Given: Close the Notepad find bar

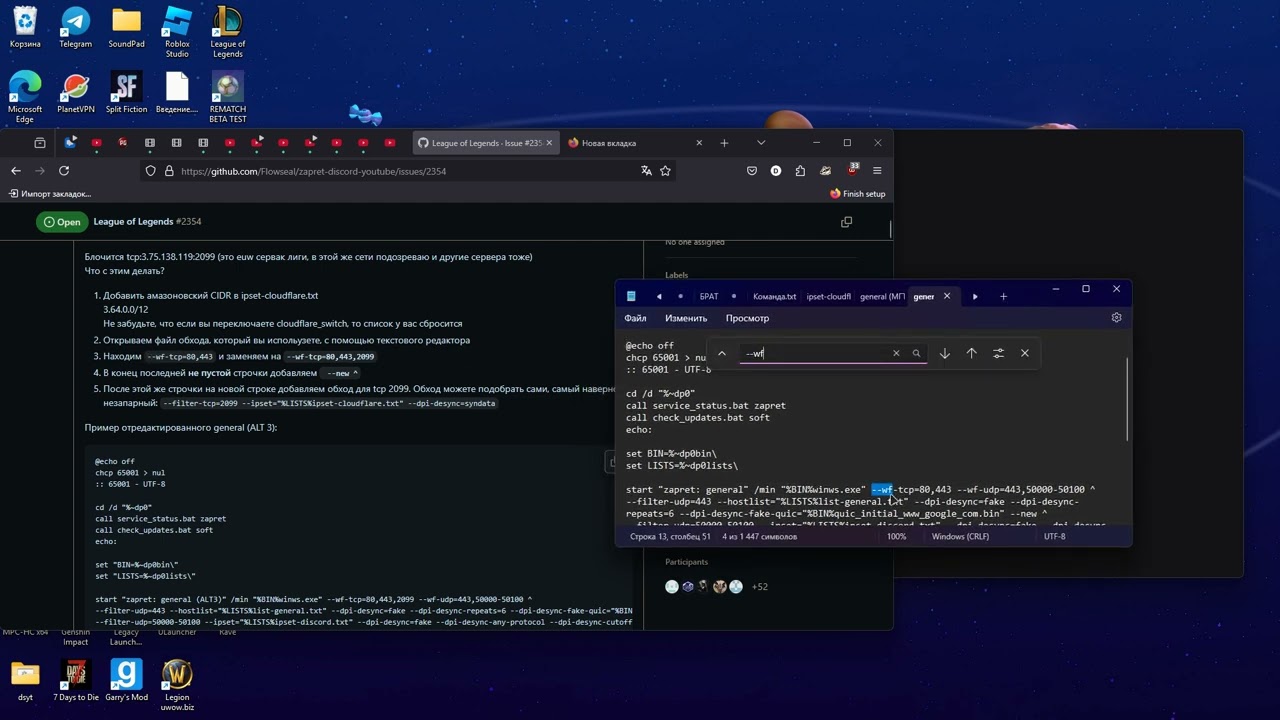Looking at the screenshot, I should tap(1025, 353).
